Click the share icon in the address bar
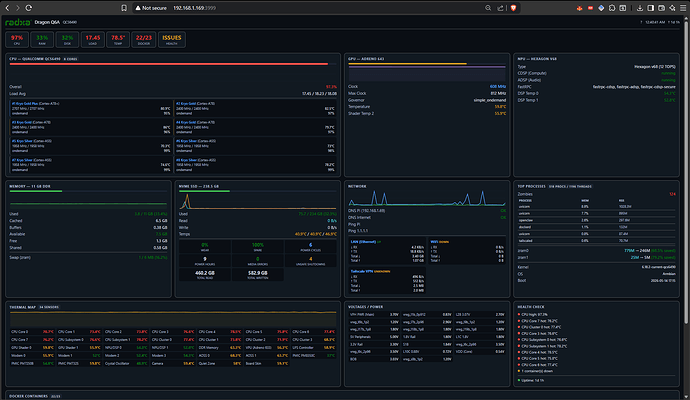Image resolution: width=690 pixels, height=400 pixels. pyautogui.click(x=500, y=8)
